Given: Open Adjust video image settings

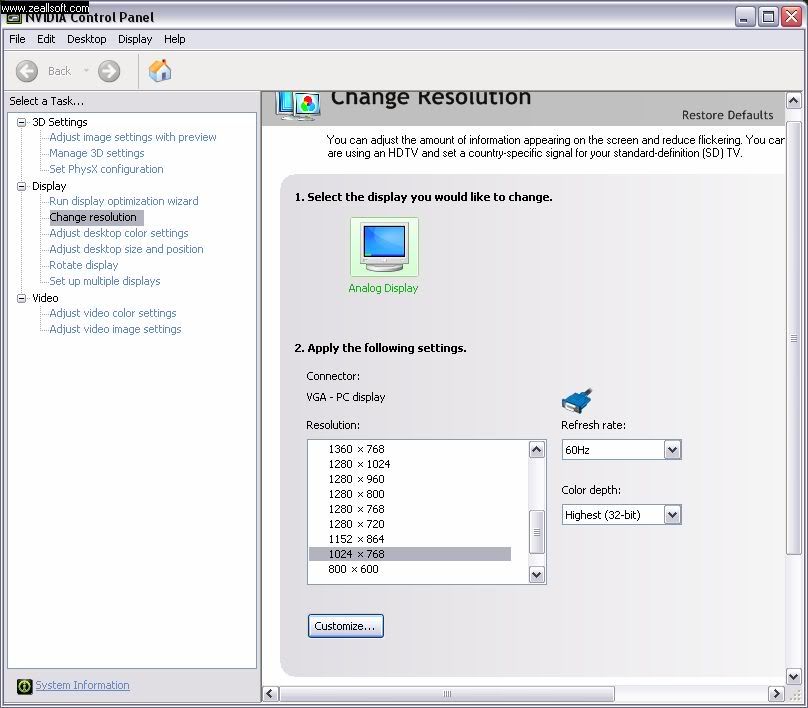Looking at the screenshot, I should click(115, 329).
